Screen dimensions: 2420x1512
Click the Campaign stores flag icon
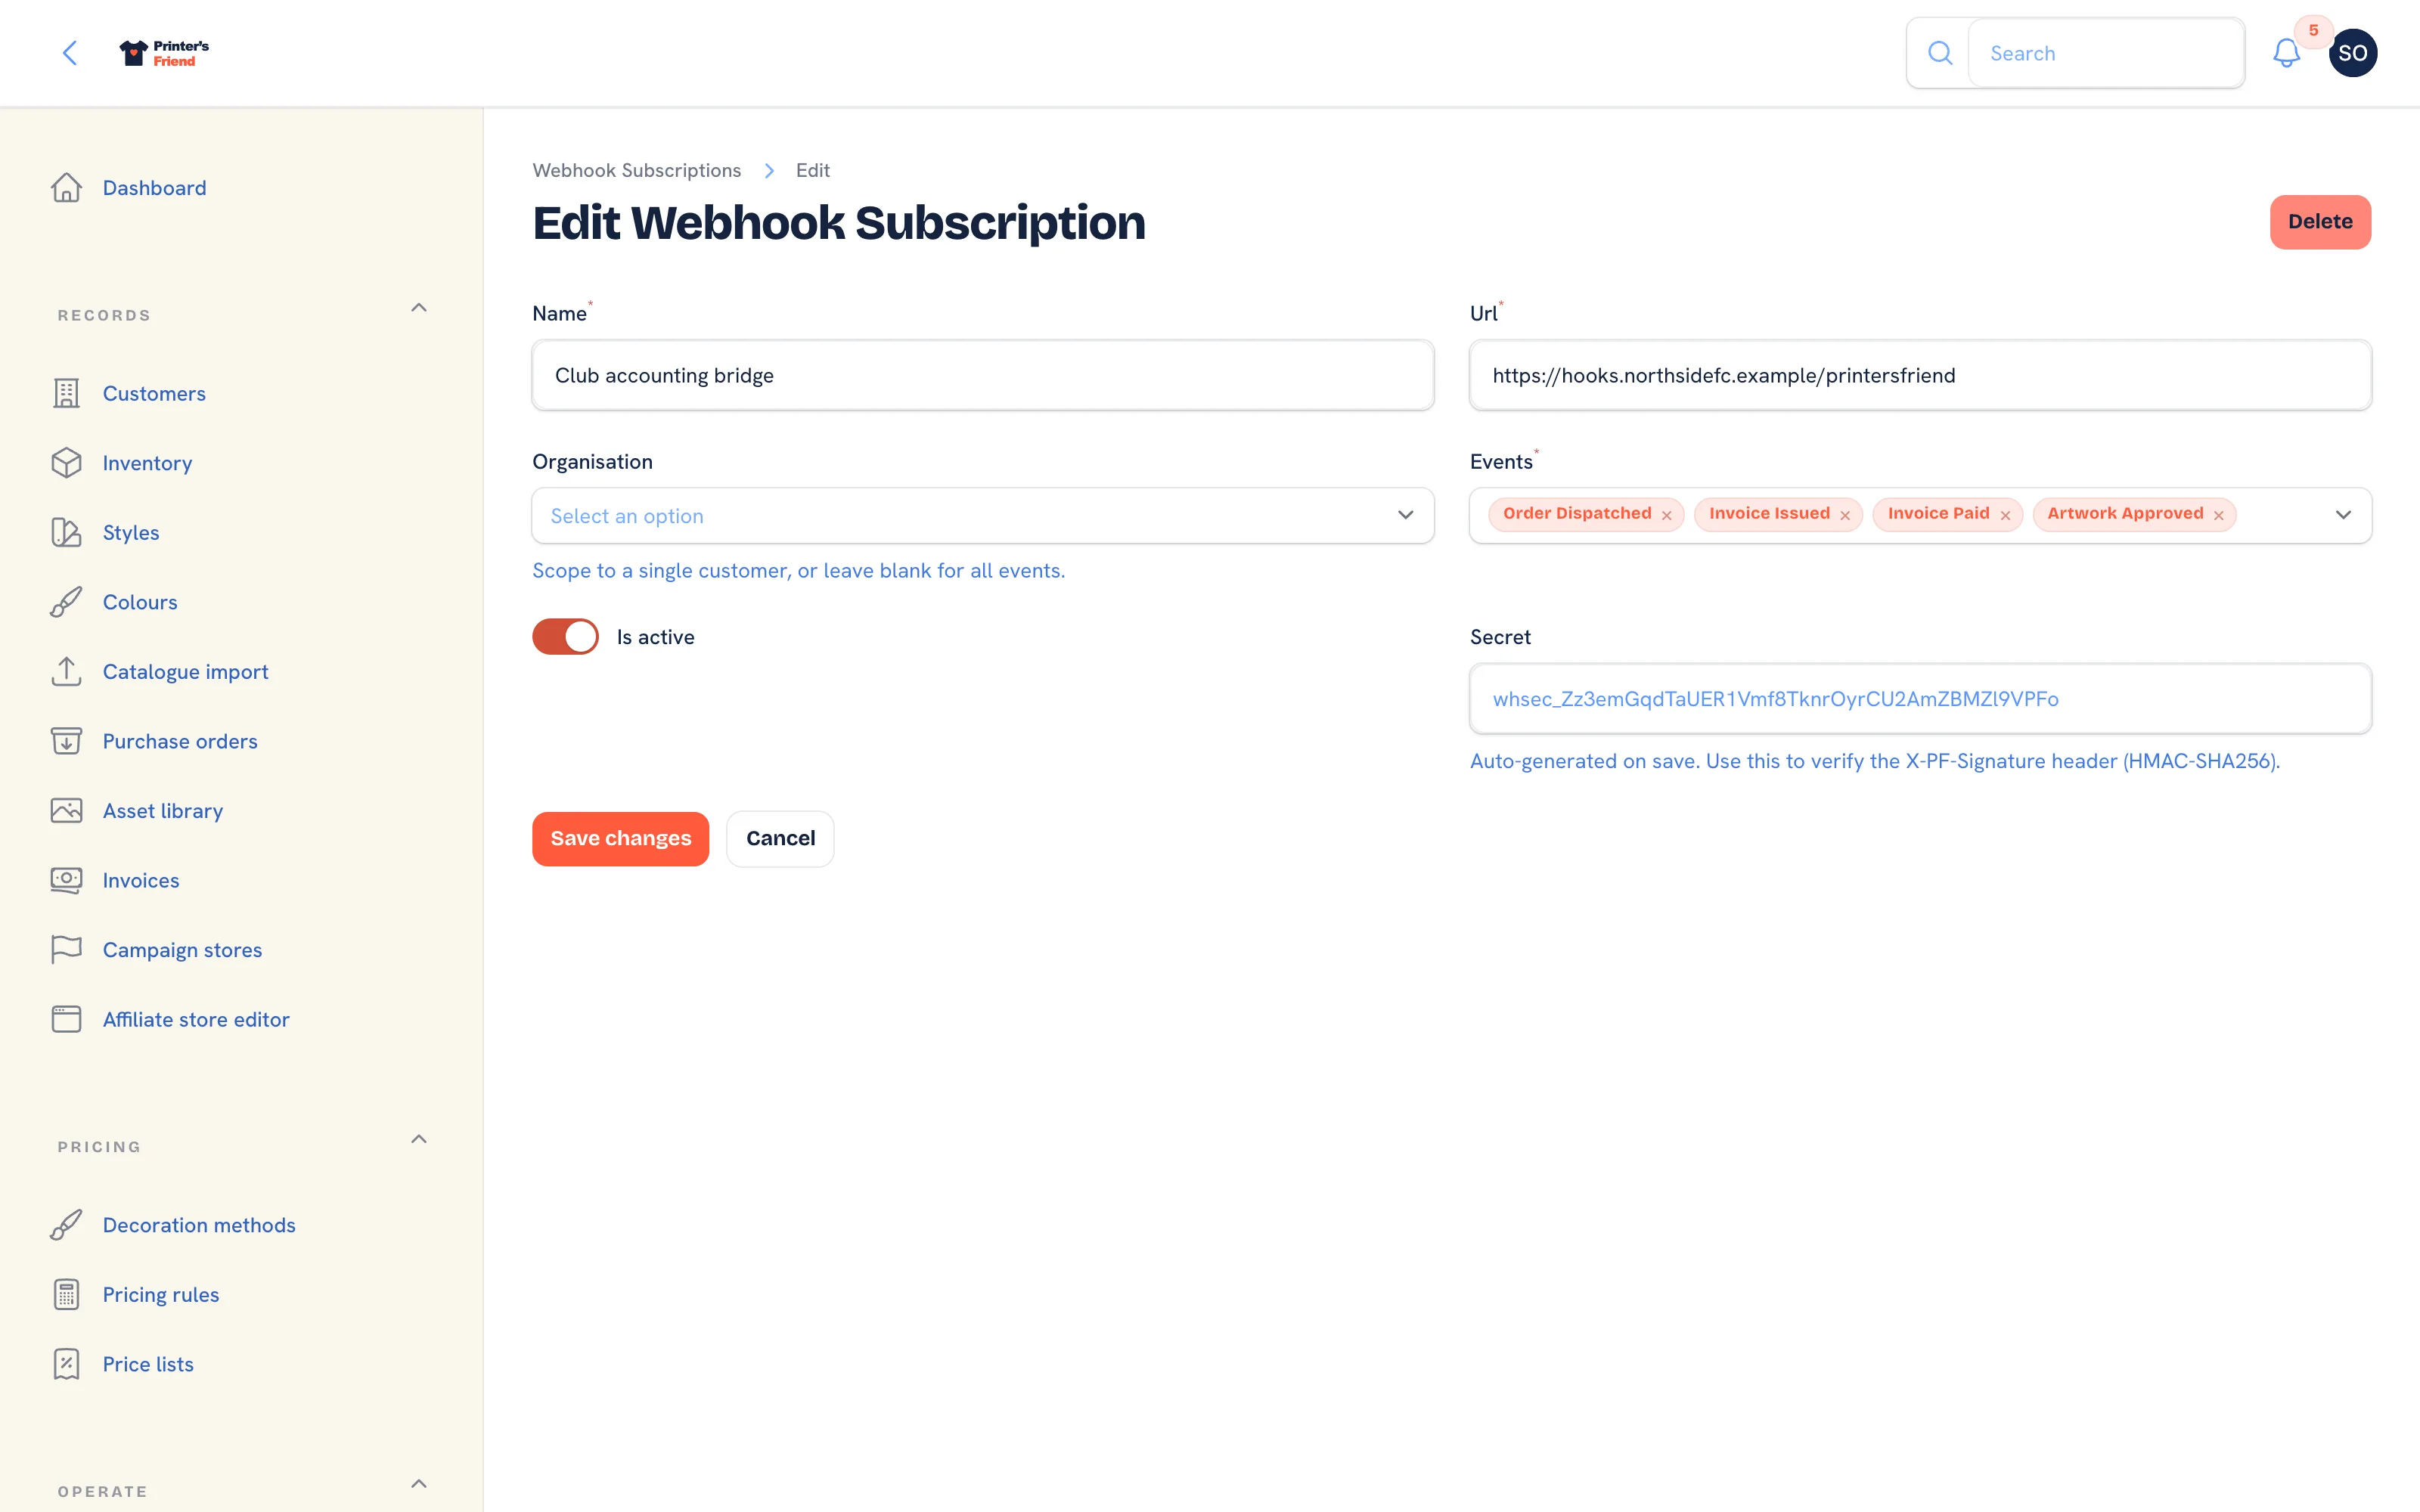[66, 950]
